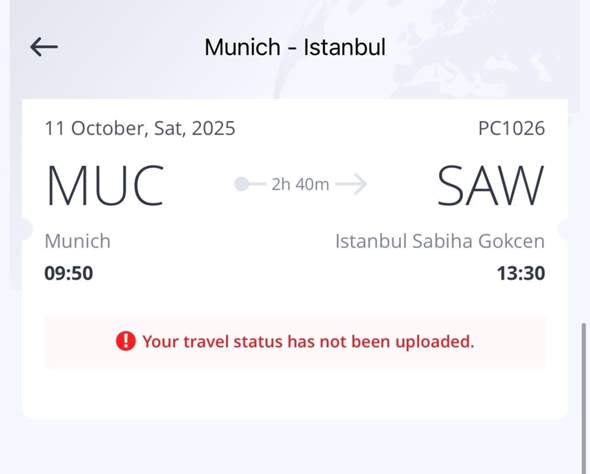Click empty area of the flight card
This screenshot has width=590, height=474.
pos(295,393)
